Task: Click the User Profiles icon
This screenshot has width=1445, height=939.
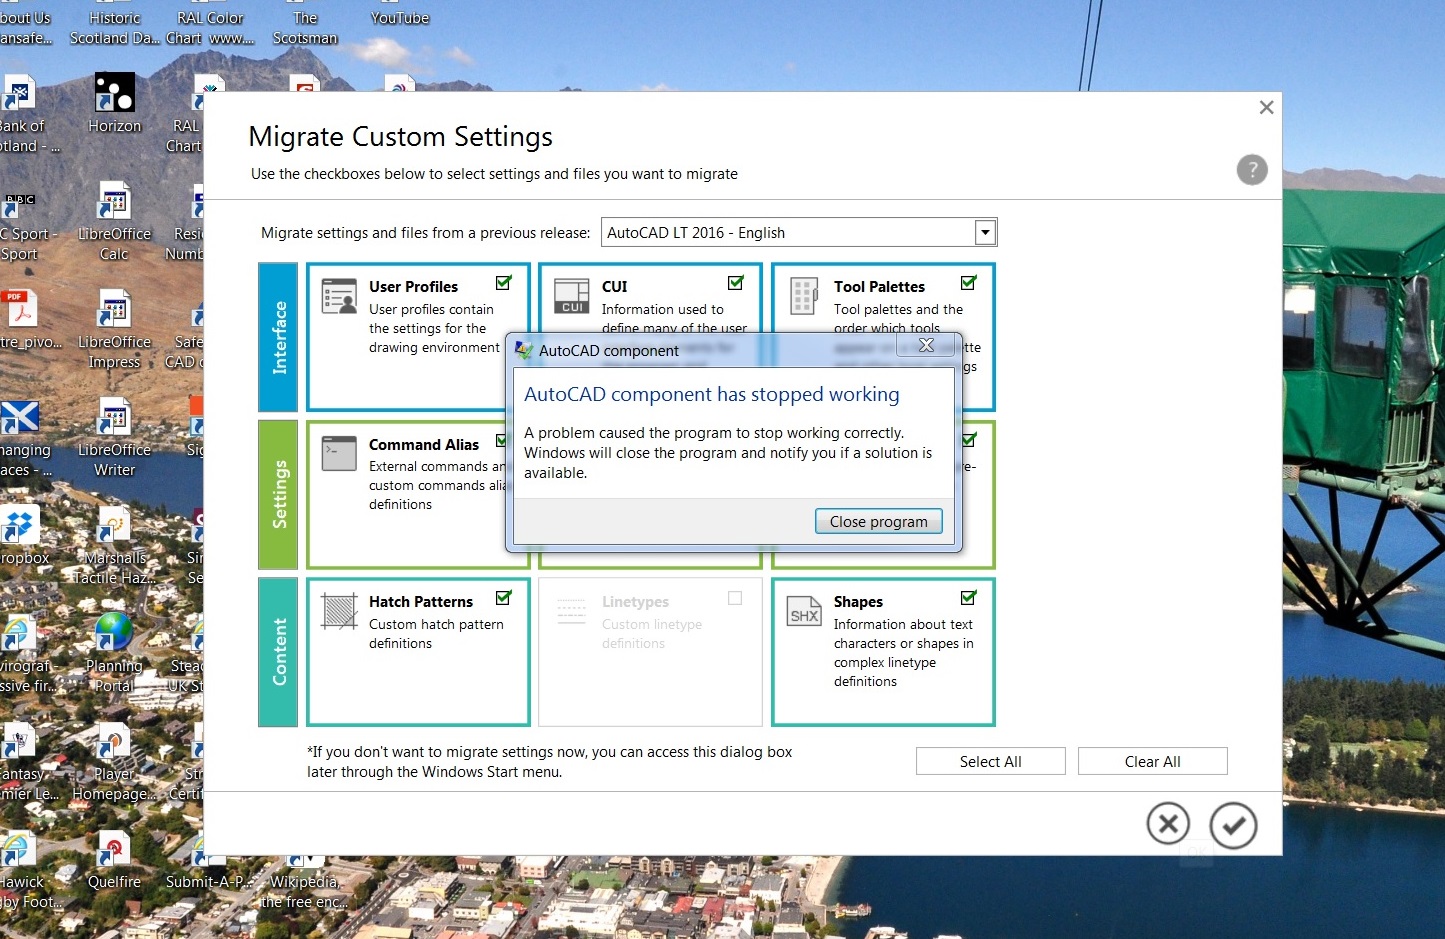Action: pyautogui.click(x=339, y=296)
